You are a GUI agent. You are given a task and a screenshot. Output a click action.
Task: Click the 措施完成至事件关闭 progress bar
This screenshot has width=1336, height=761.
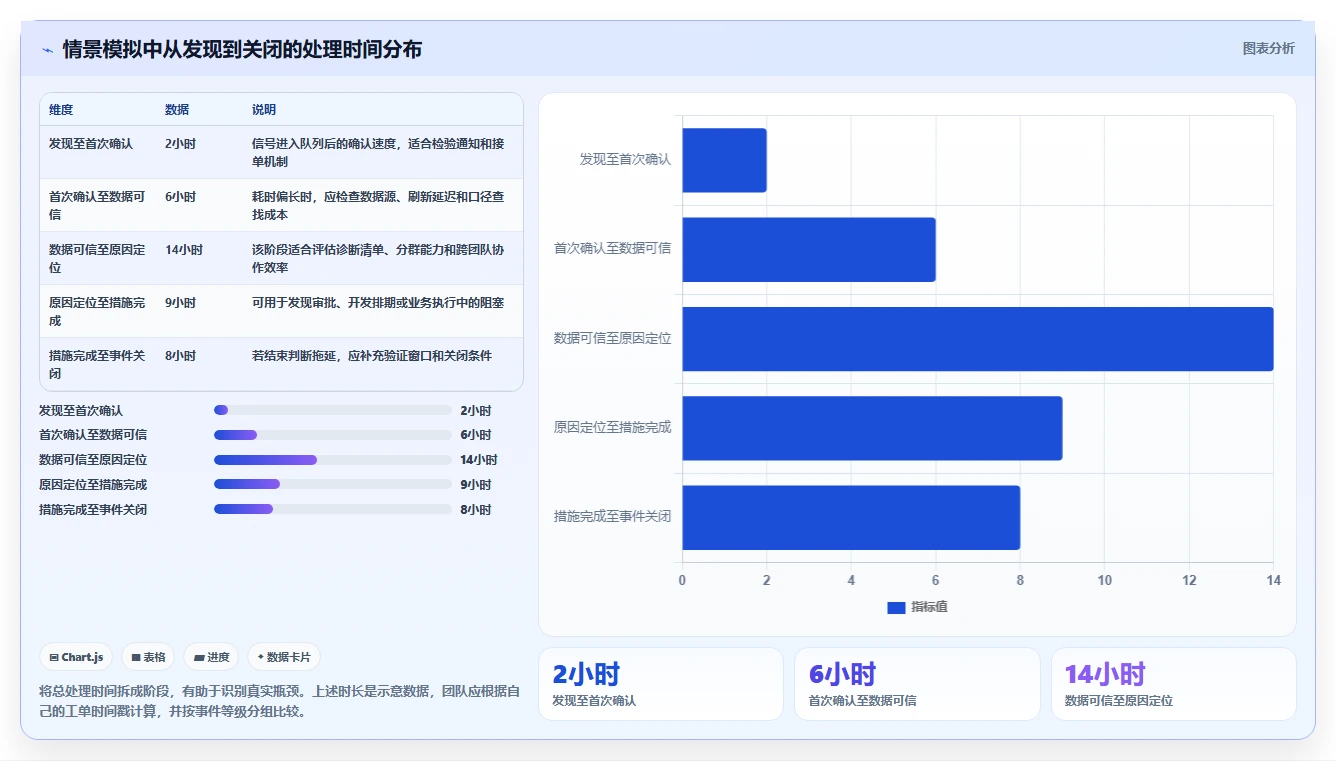point(333,510)
